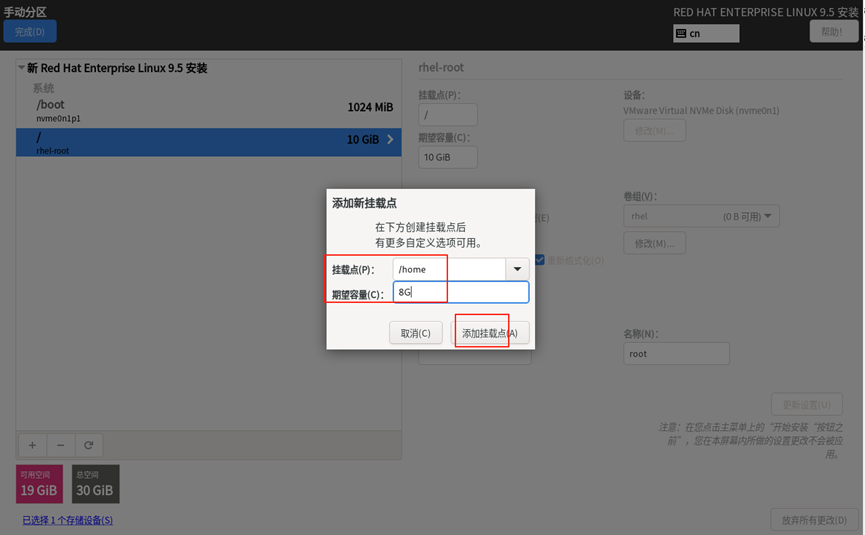Viewport: 865px width, 535px height.
Task: Click the 更新设置(U) update settings button
Action: (807, 405)
